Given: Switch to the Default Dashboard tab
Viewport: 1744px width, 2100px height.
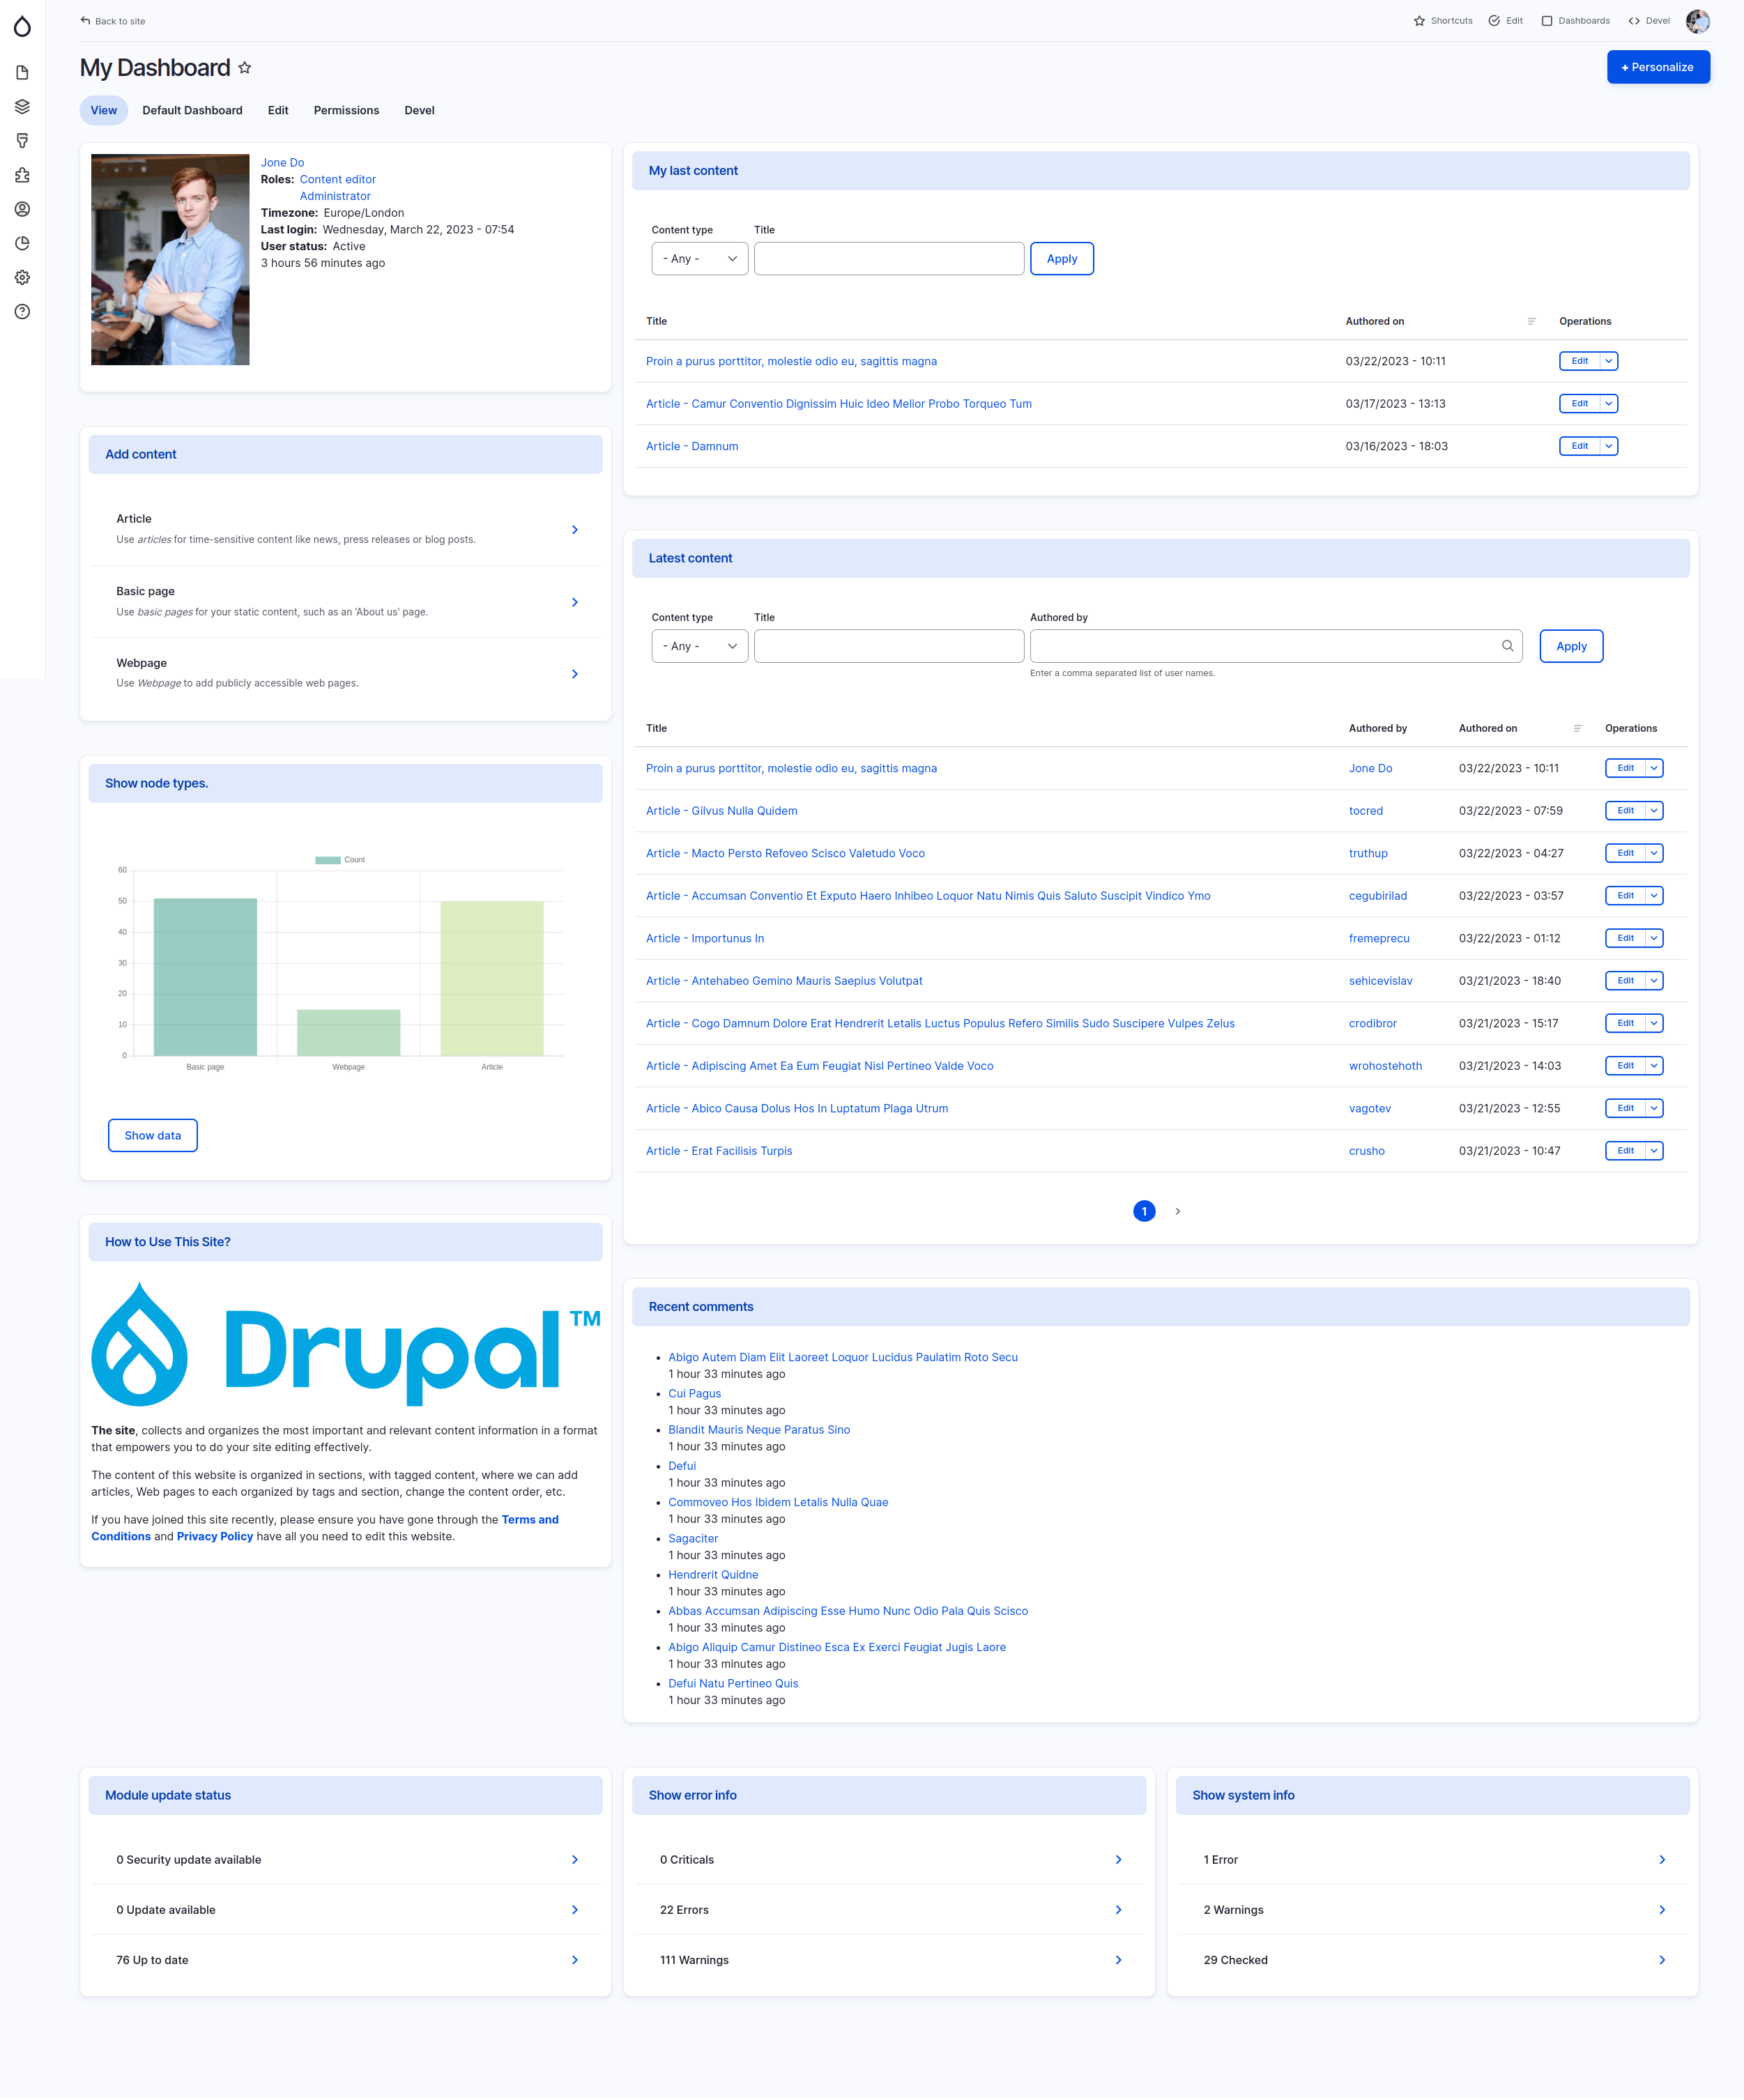Looking at the screenshot, I should coord(192,110).
